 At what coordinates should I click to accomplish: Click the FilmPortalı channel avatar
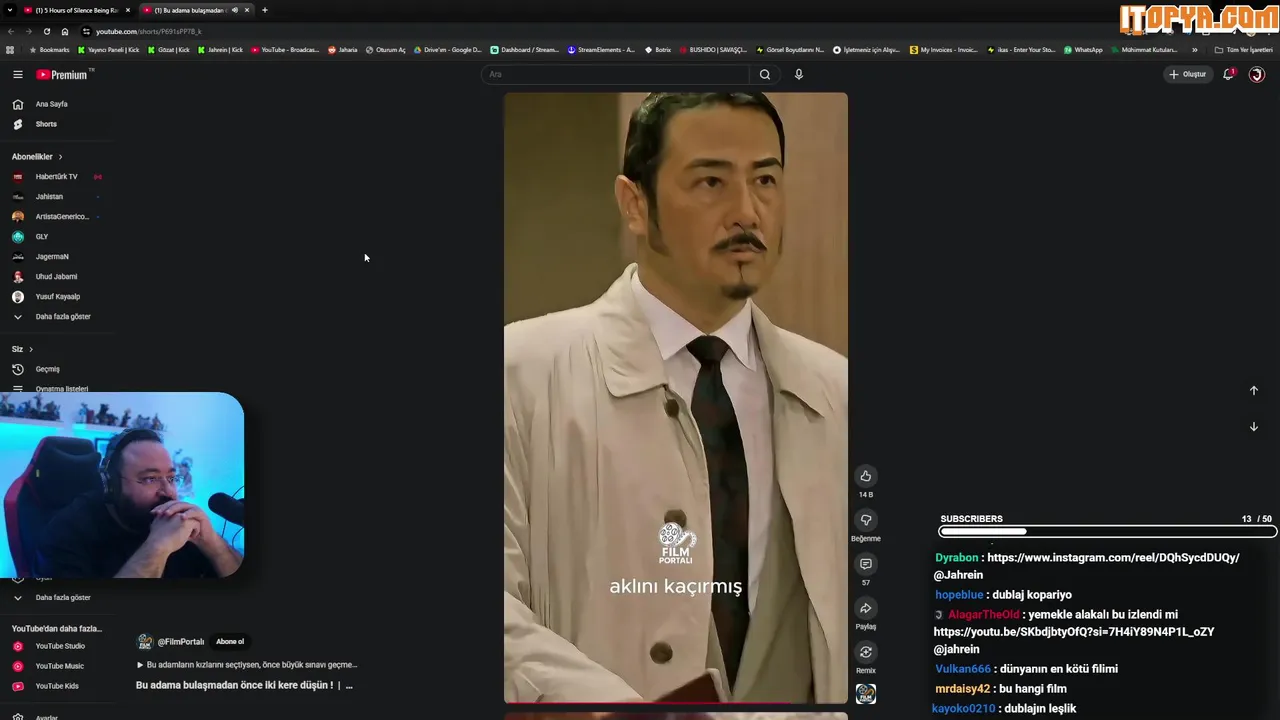(x=145, y=642)
